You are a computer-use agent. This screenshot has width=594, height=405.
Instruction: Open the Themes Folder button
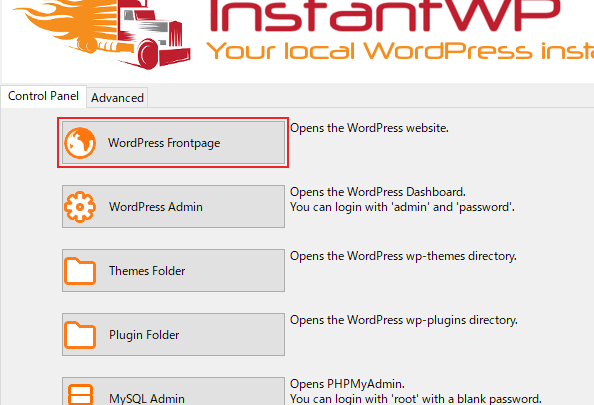[174, 271]
